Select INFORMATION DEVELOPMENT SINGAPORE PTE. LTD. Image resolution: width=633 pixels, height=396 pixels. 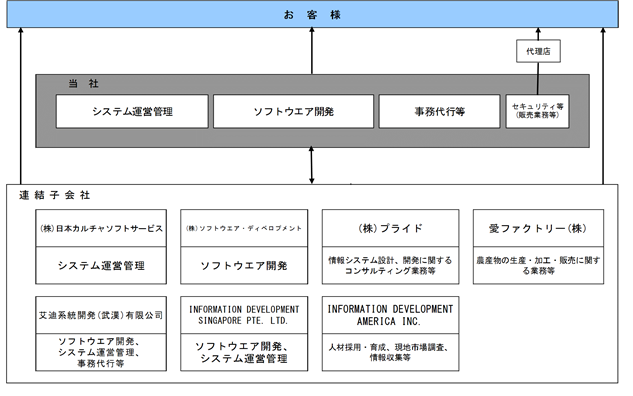click(244, 315)
